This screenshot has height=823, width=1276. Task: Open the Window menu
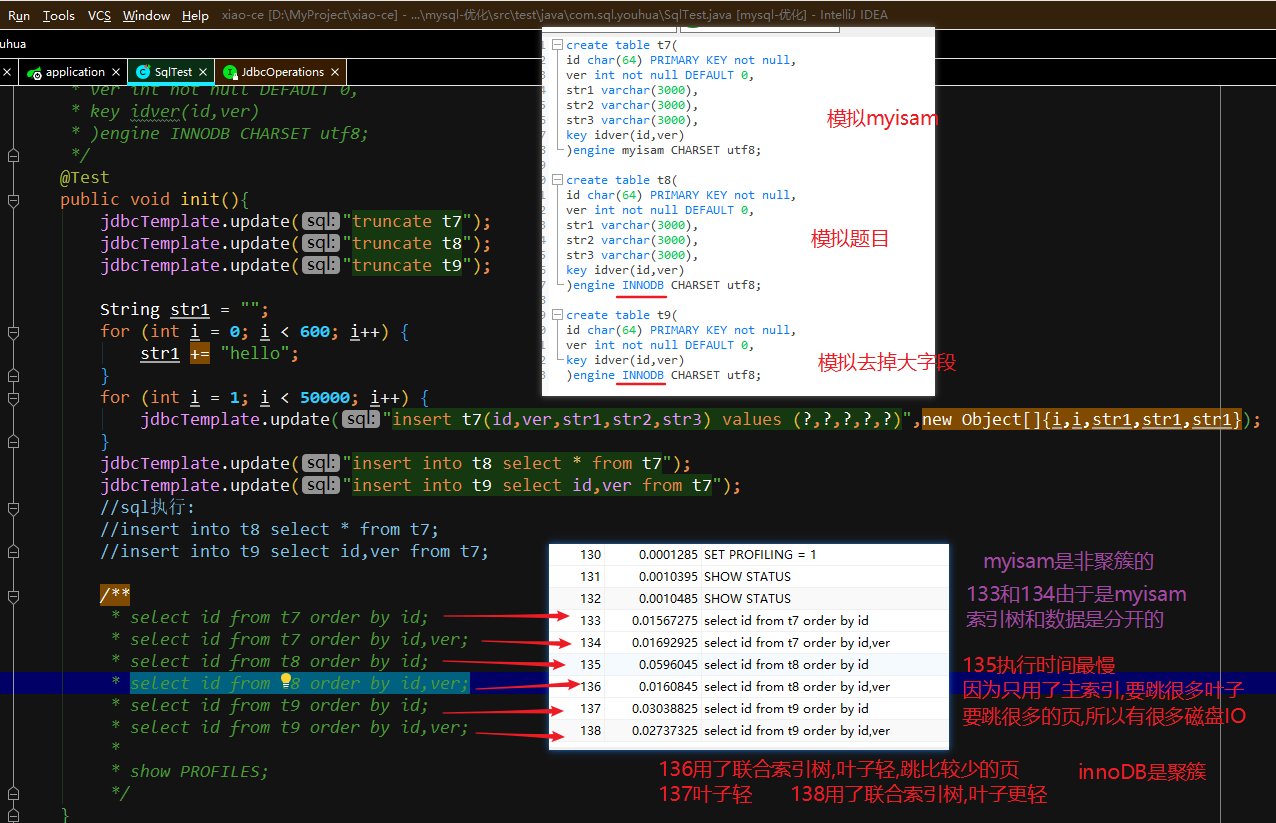tap(146, 15)
